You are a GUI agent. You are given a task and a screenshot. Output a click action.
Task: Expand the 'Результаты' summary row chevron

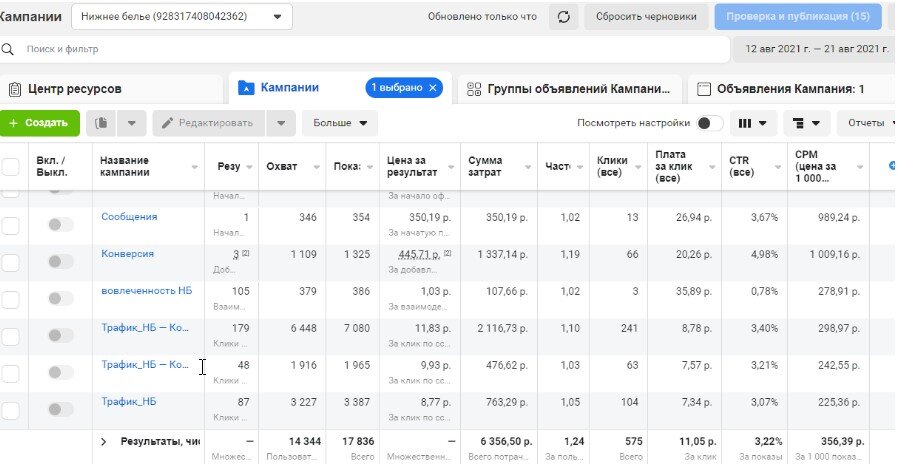[102, 441]
